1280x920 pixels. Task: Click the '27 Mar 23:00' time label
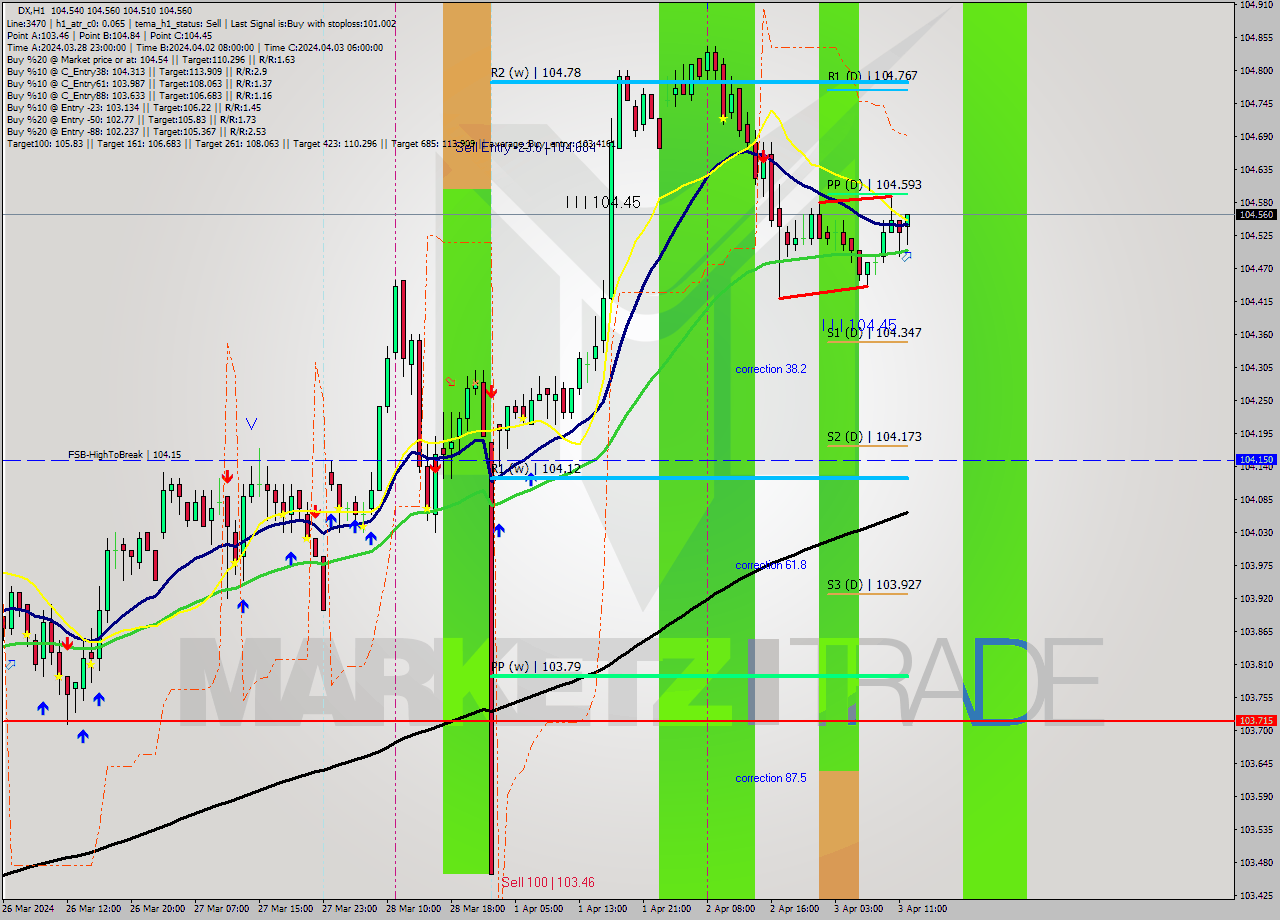350,909
